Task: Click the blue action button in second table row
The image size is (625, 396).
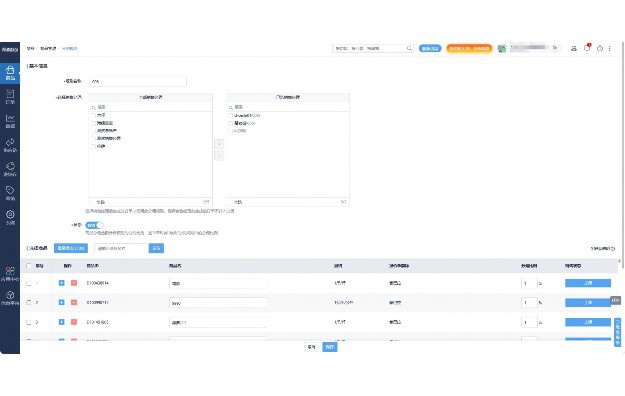Action: [x=588, y=303]
